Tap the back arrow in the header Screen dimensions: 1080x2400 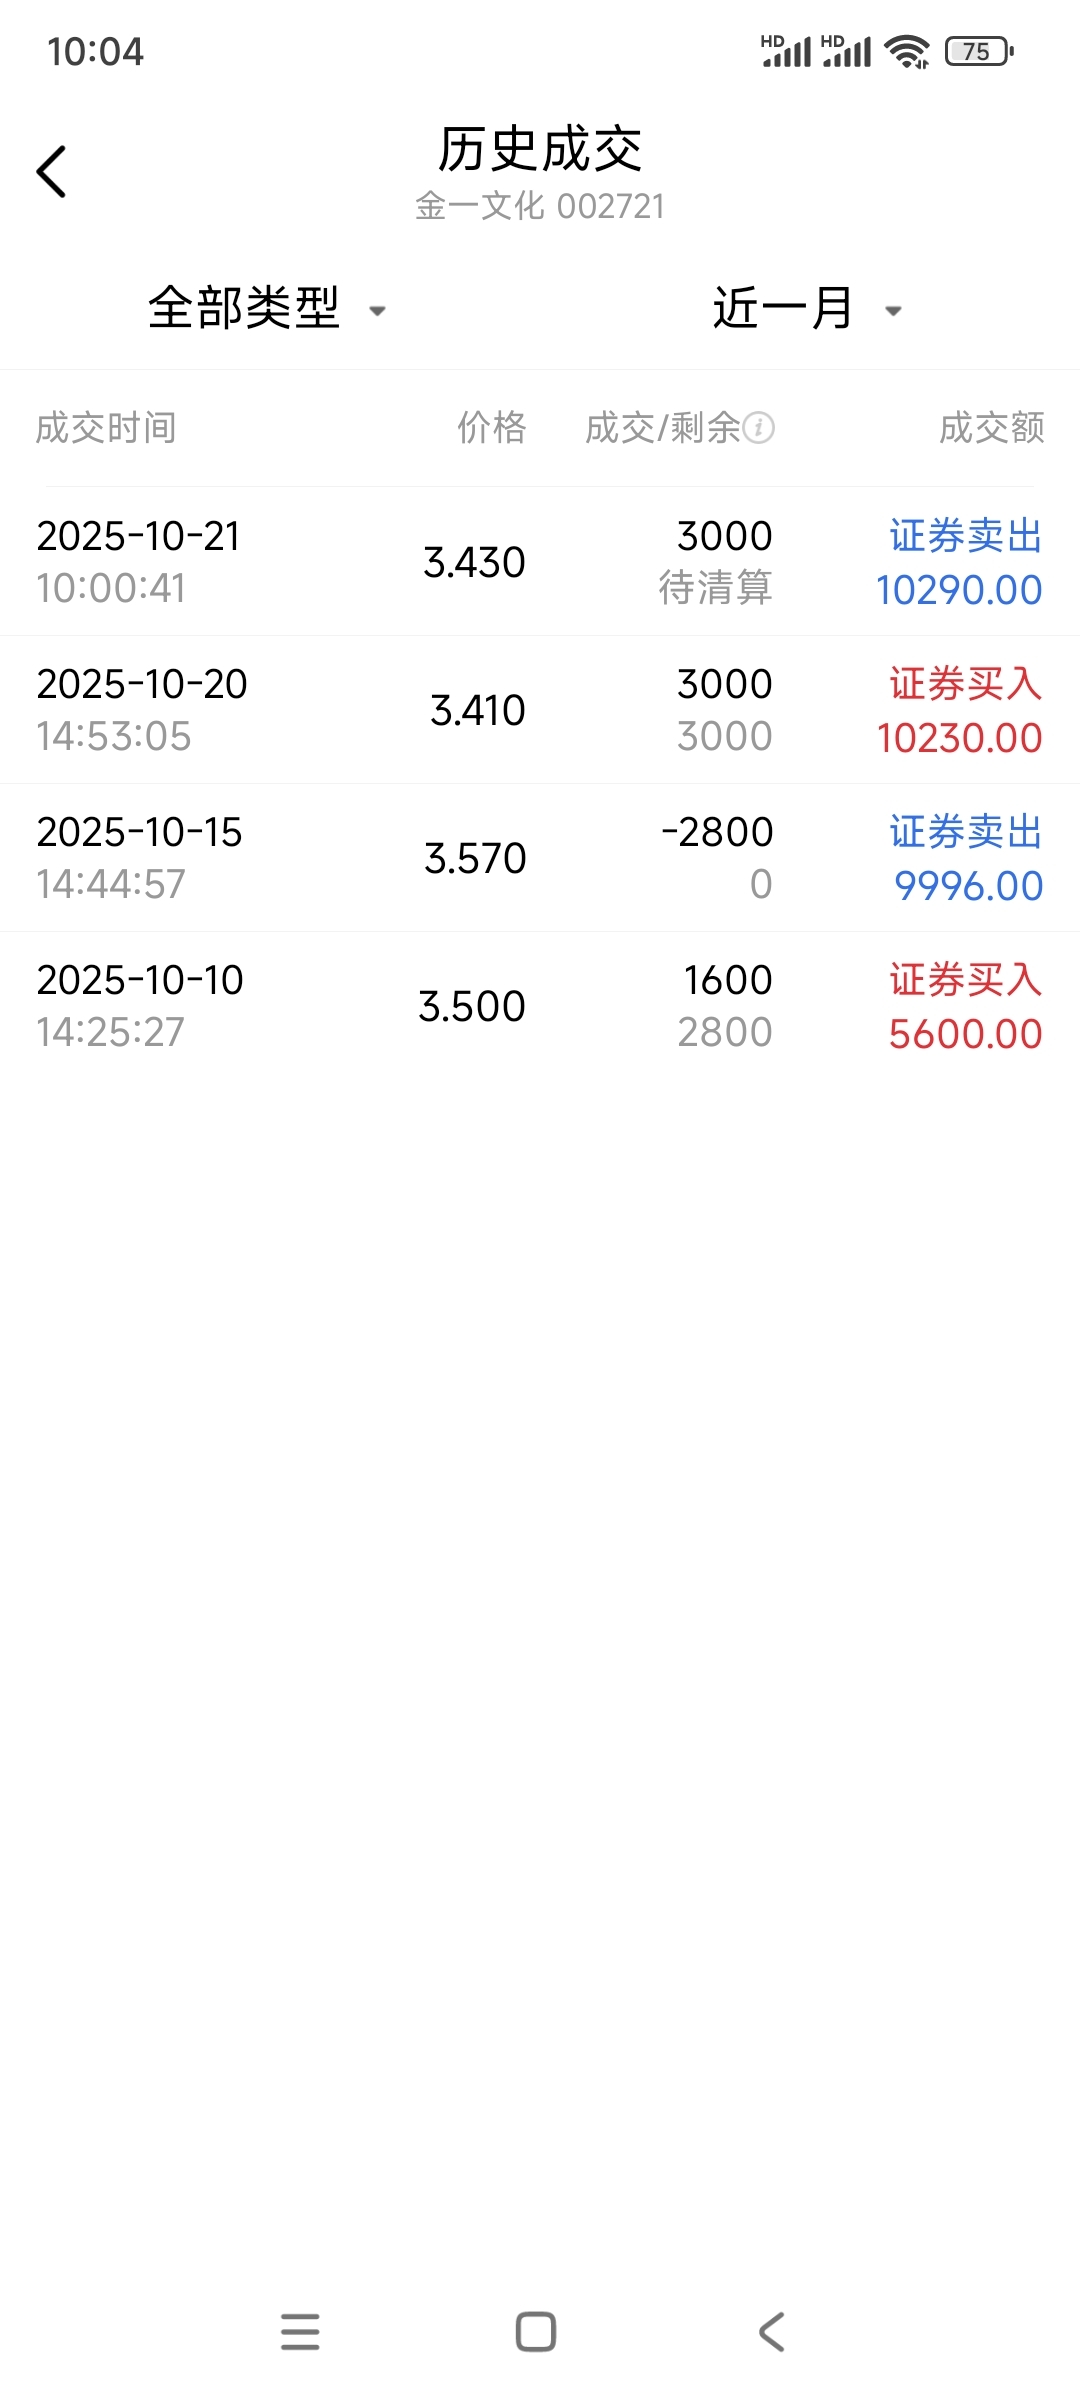(52, 172)
